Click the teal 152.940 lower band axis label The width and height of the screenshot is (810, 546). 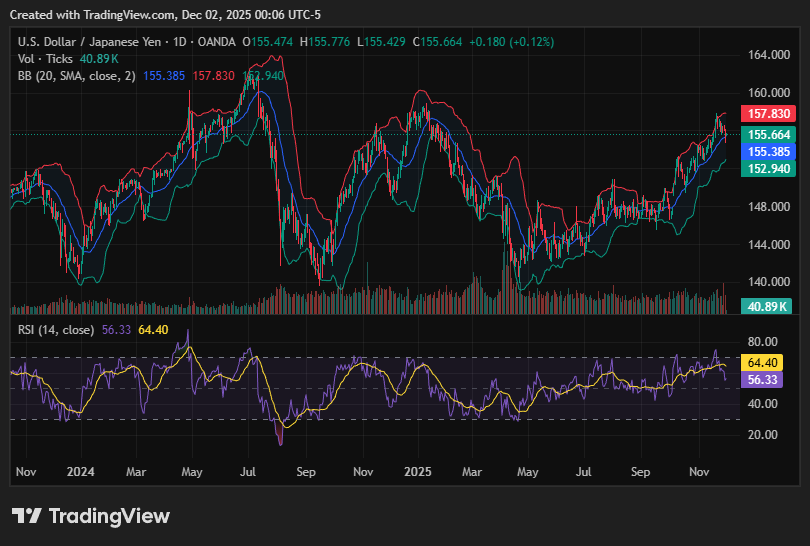tap(766, 169)
